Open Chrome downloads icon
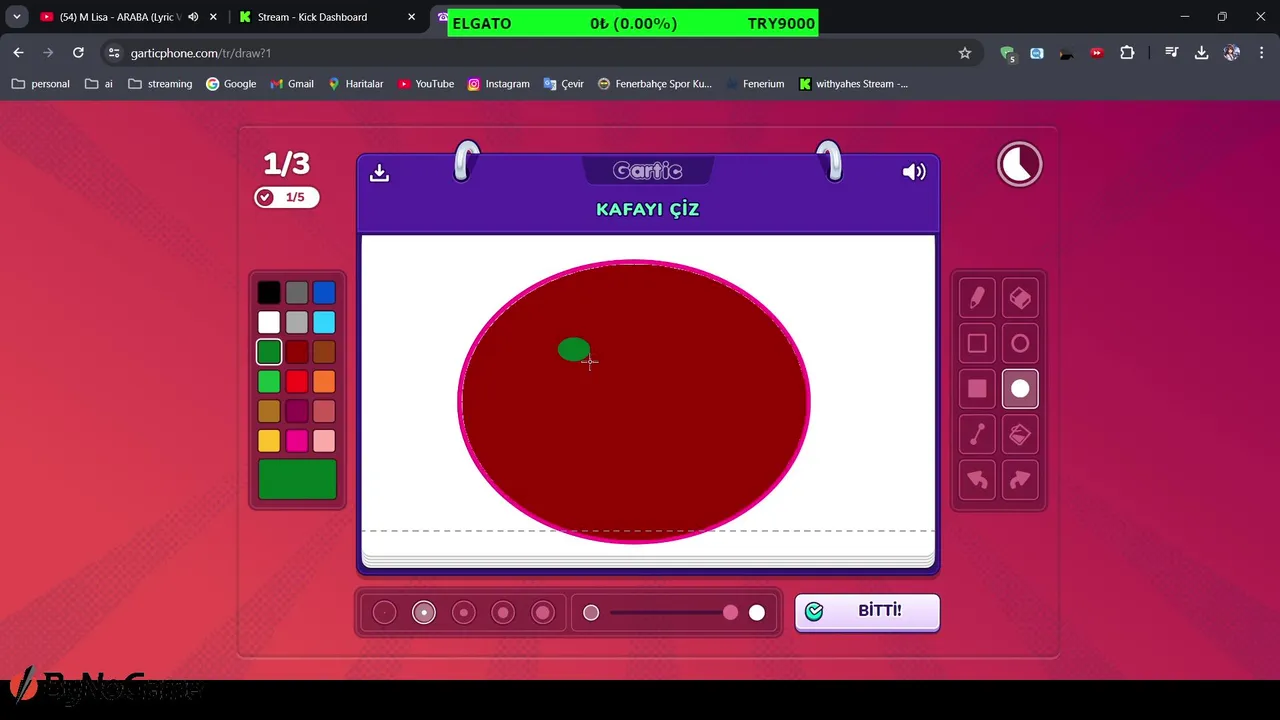 pos(1201,53)
